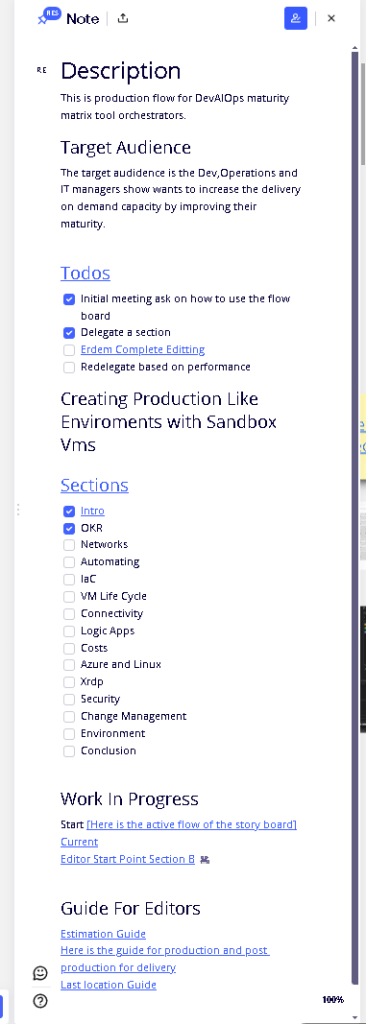Open the emoji reaction icon

click(41, 973)
